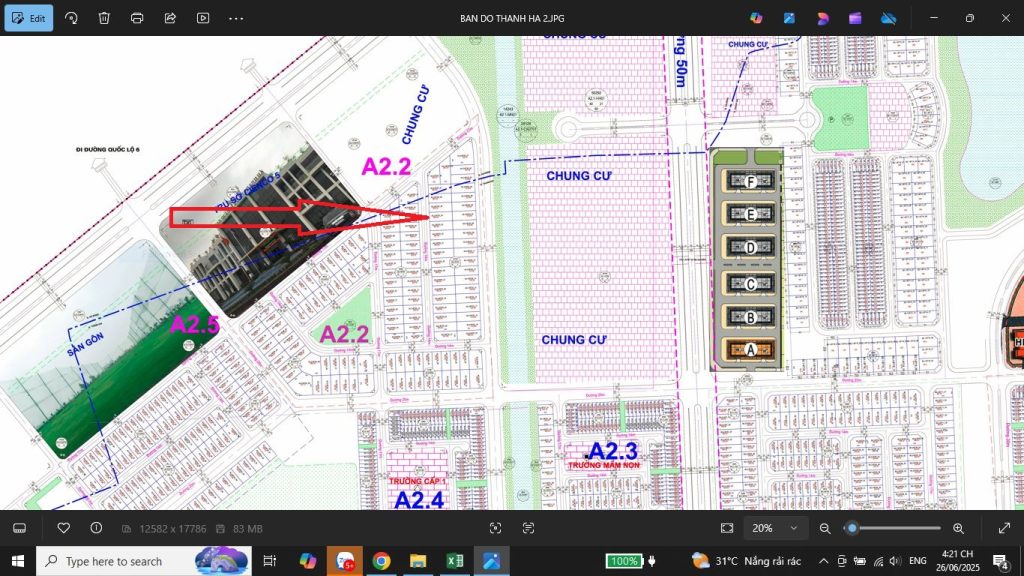Click the scan text icon
The width and height of the screenshot is (1024, 576).
[528, 528]
